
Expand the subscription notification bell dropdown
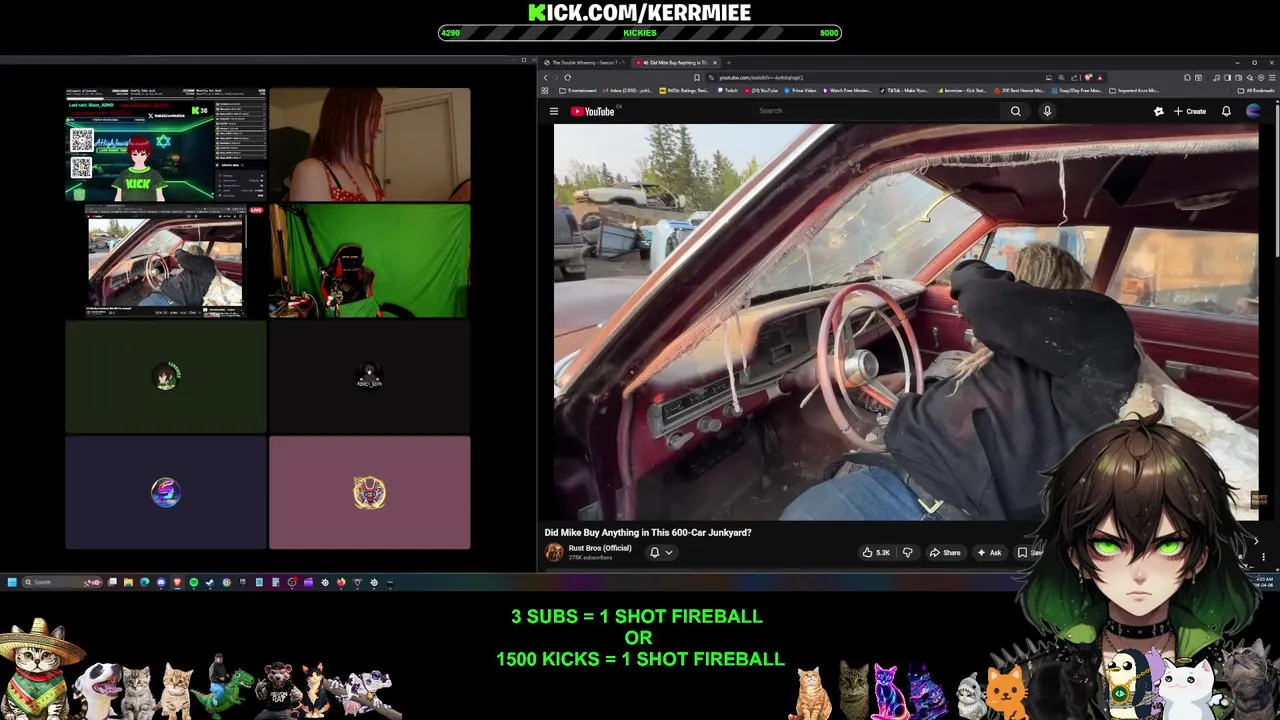pyautogui.click(x=661, y=552)
